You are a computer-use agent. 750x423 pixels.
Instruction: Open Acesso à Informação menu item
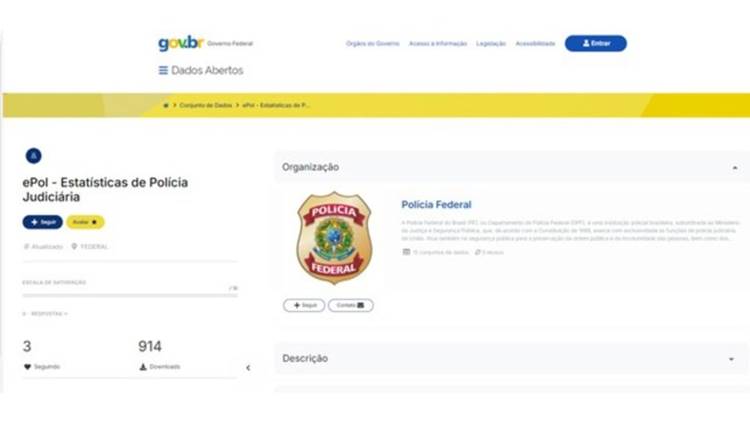(x=438, y=44)
